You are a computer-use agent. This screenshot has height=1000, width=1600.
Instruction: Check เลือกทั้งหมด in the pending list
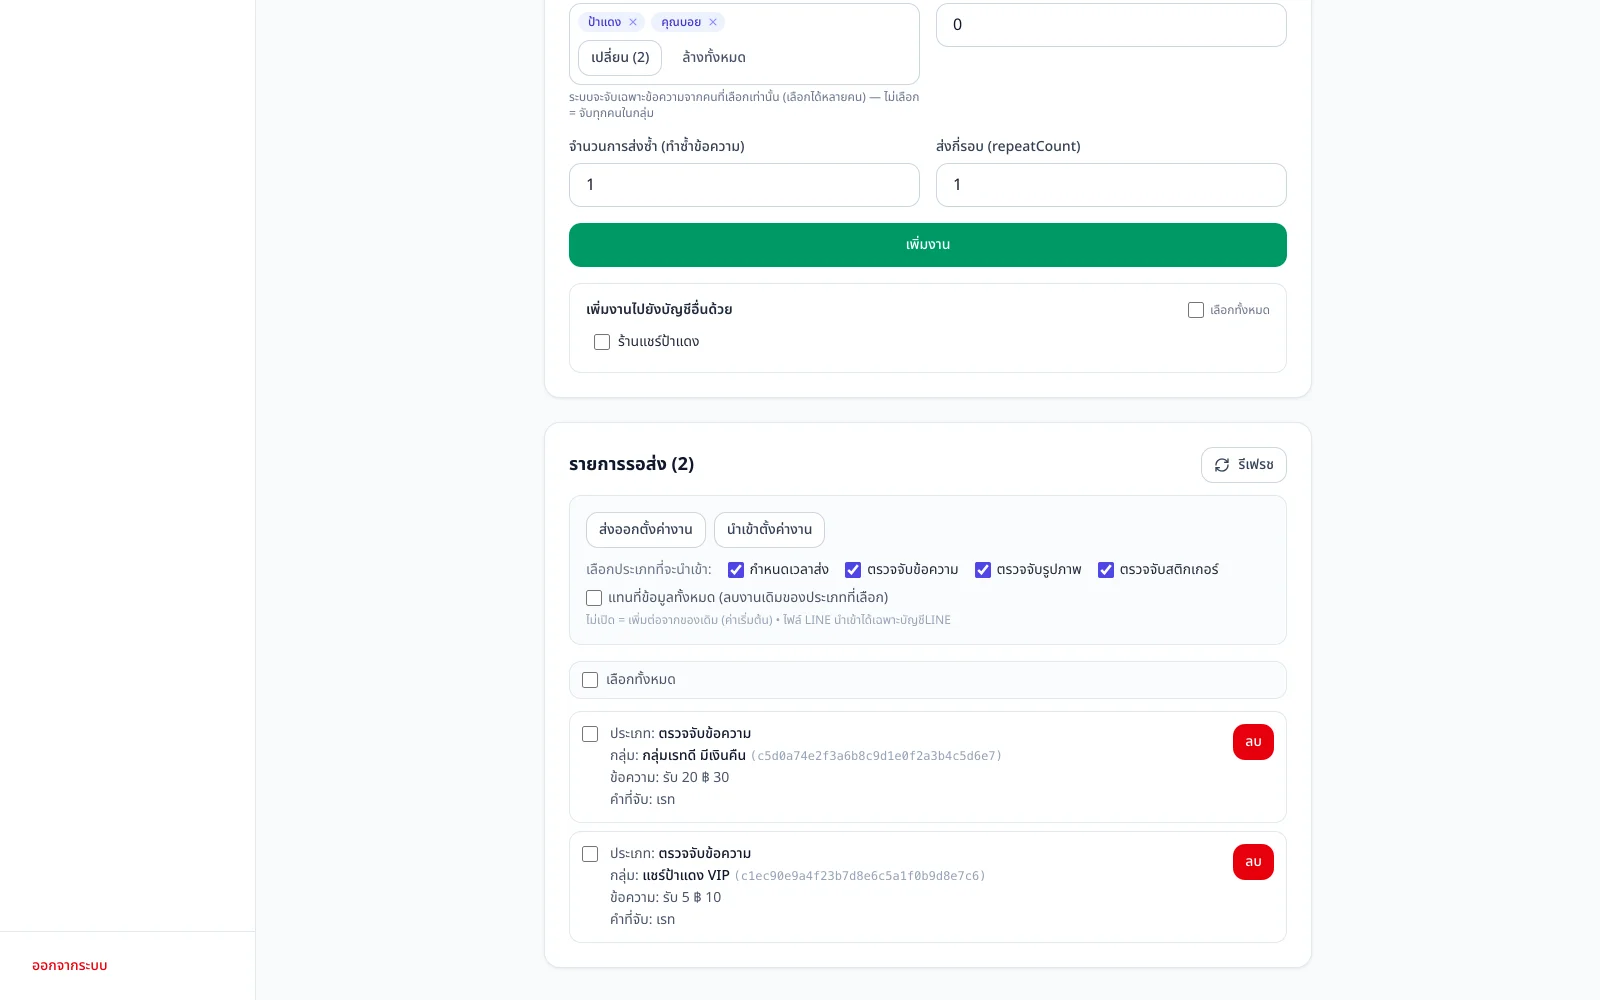[x=590, y=680]
